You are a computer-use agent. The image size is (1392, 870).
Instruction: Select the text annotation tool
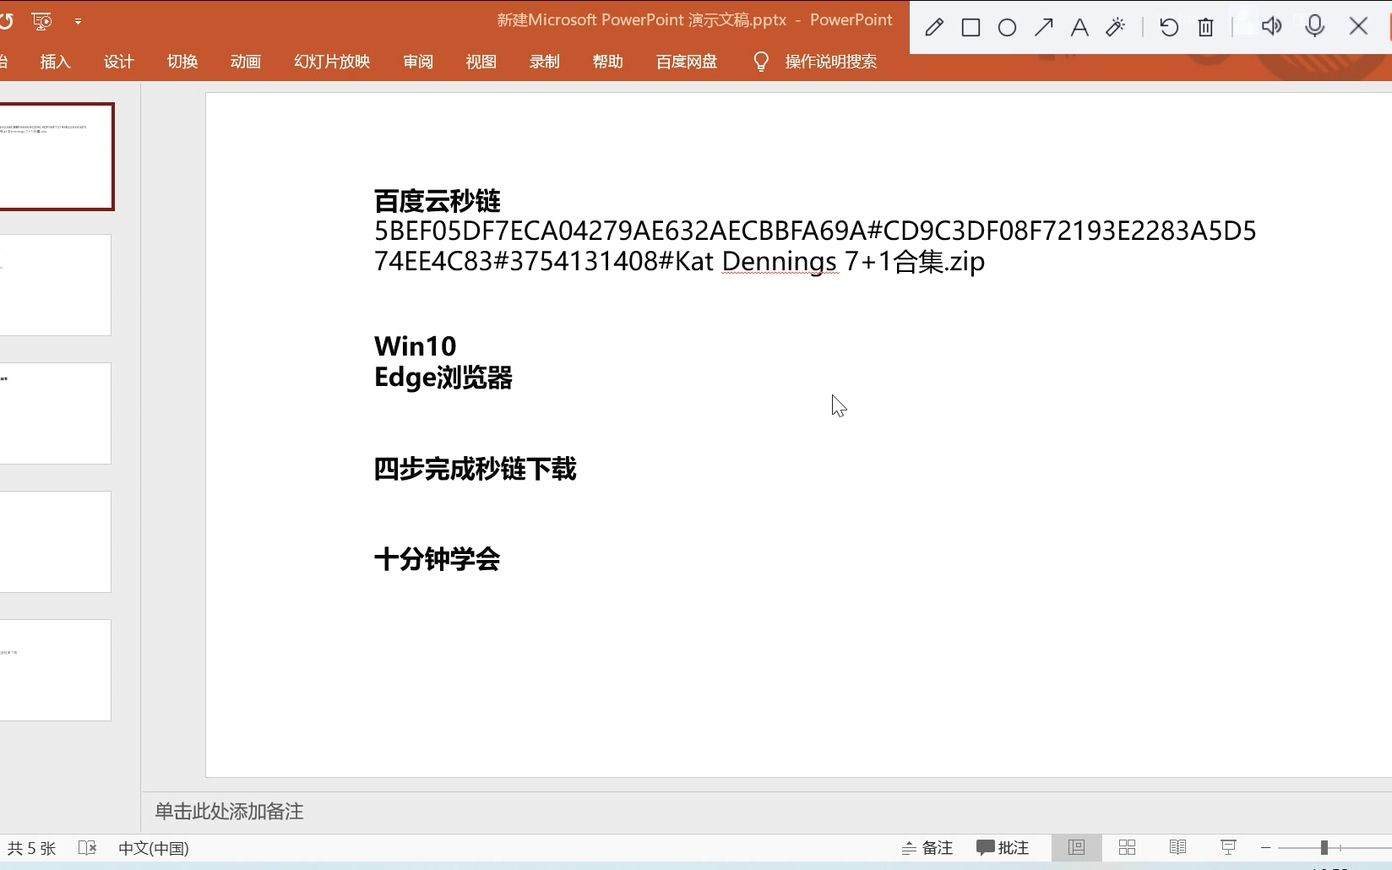click(x=1079, y=27)
